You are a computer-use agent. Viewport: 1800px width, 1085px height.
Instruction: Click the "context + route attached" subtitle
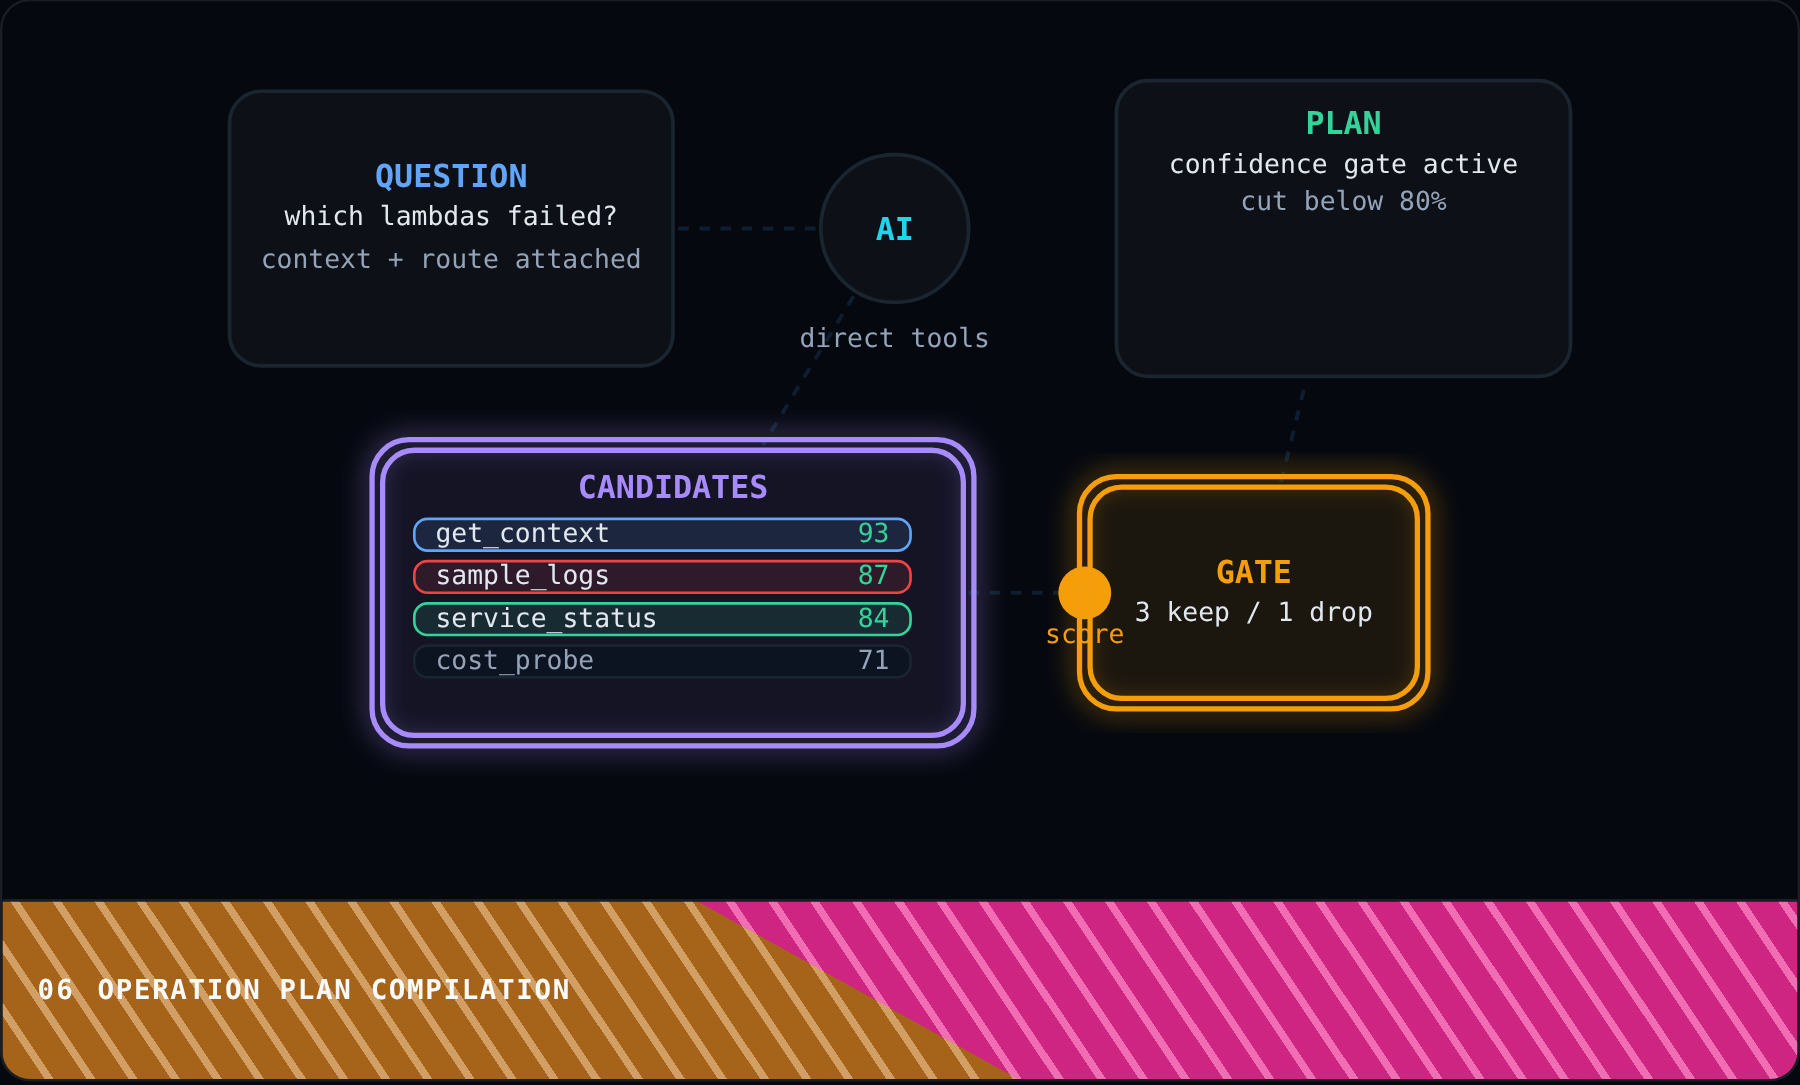pos(451,259)
